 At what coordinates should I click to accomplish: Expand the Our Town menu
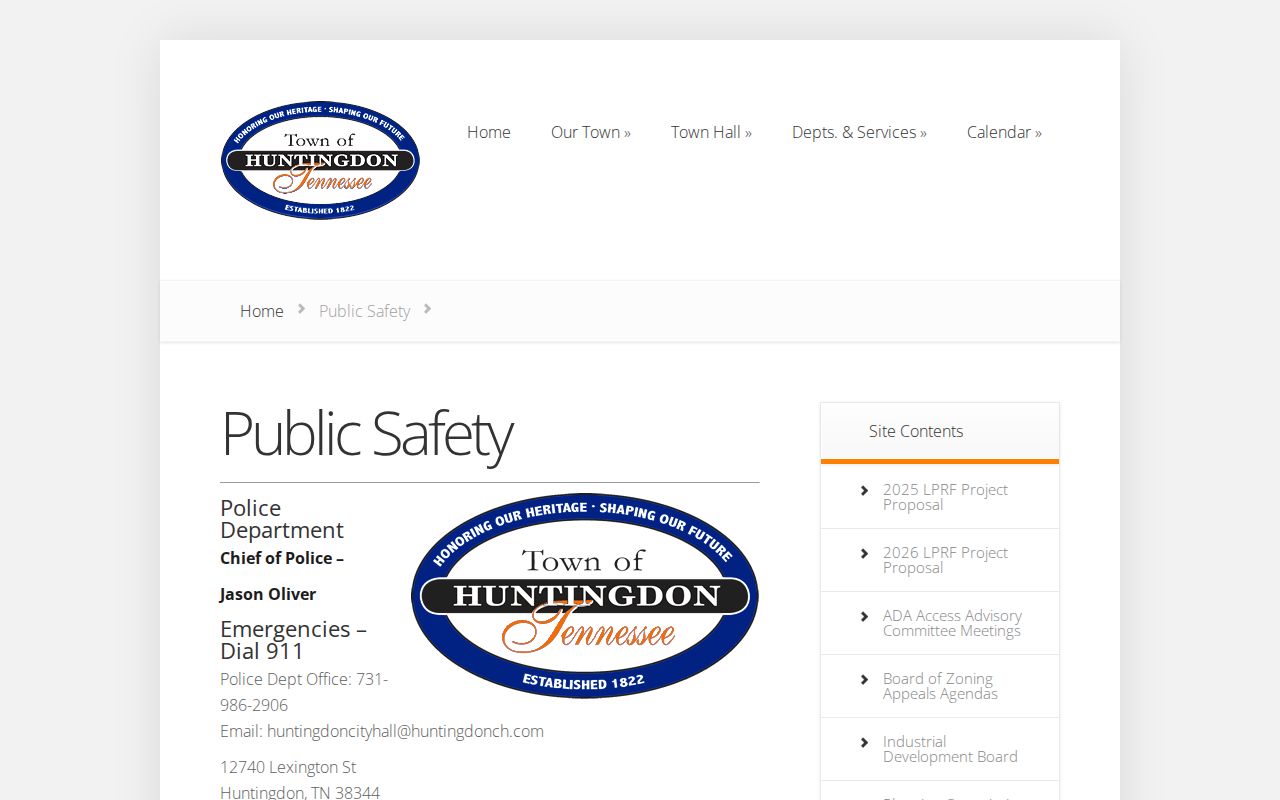point(591,132)
